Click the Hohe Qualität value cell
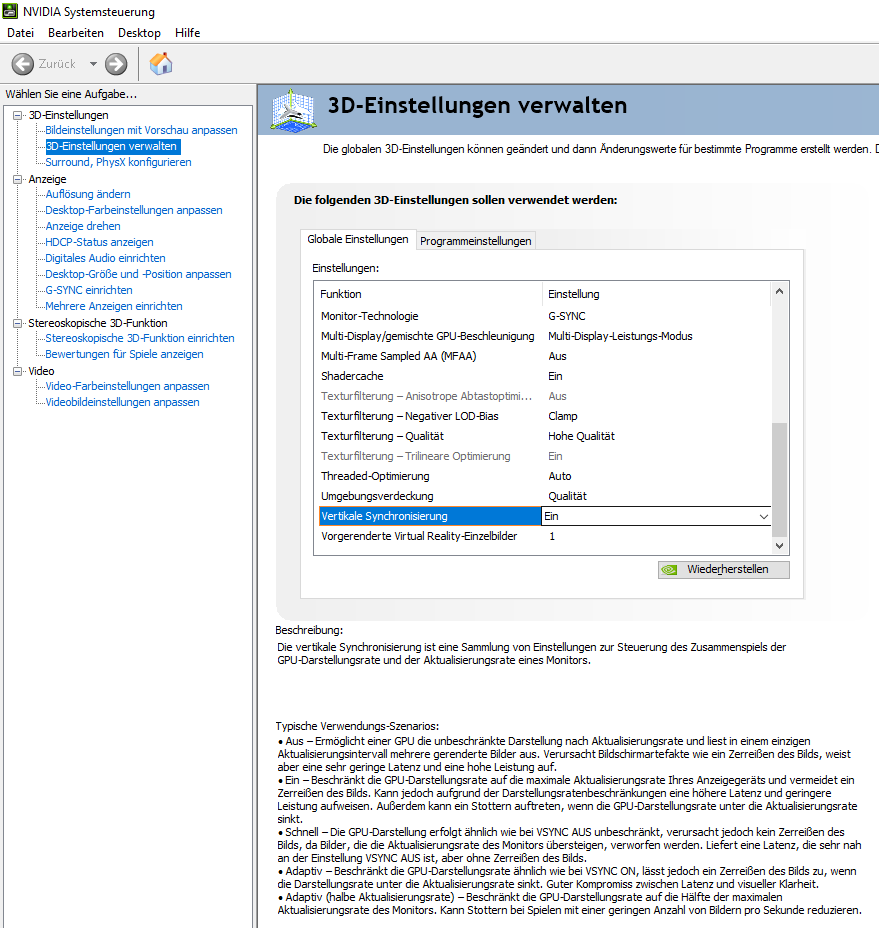The height and width of the screenshot is (928, 879). pyautogui.click(x=581, y=436)
